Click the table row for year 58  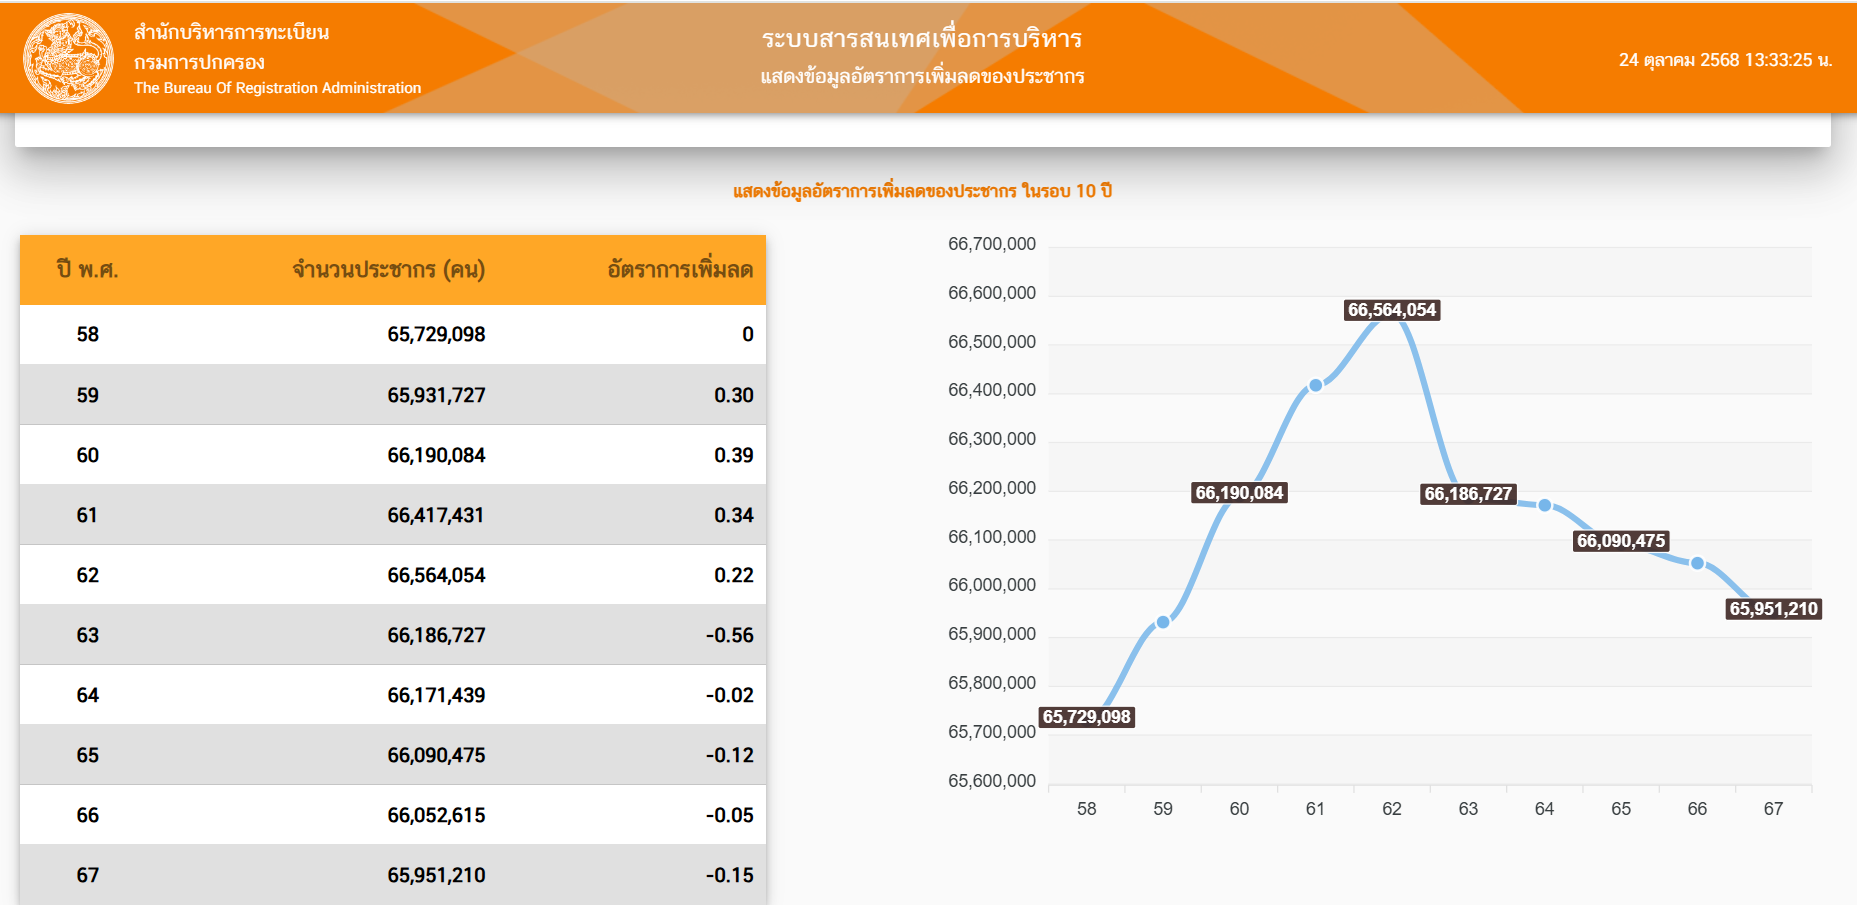click(x=392, y=335)
